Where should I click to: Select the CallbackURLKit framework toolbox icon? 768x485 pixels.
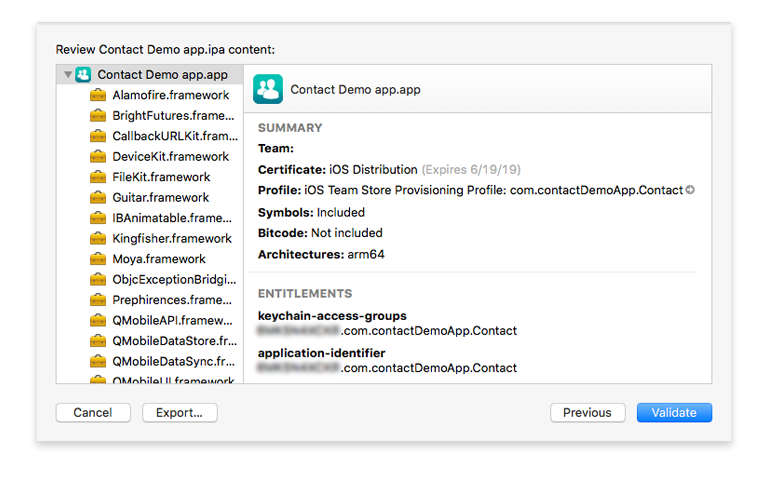point(98,136)
